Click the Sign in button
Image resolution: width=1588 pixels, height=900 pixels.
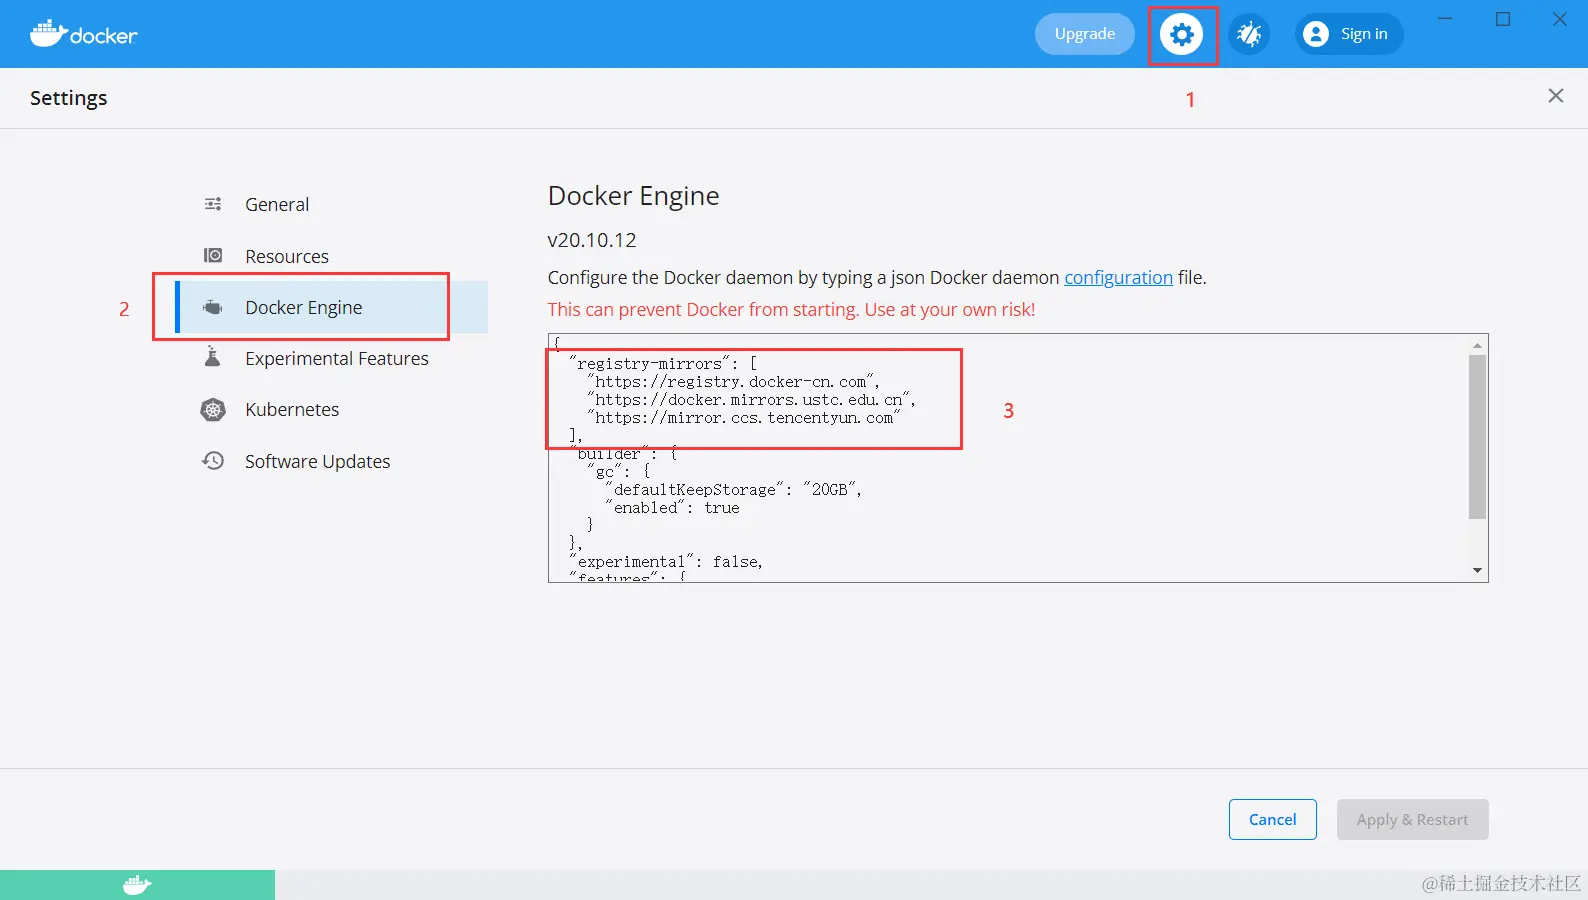(1349, 34)
